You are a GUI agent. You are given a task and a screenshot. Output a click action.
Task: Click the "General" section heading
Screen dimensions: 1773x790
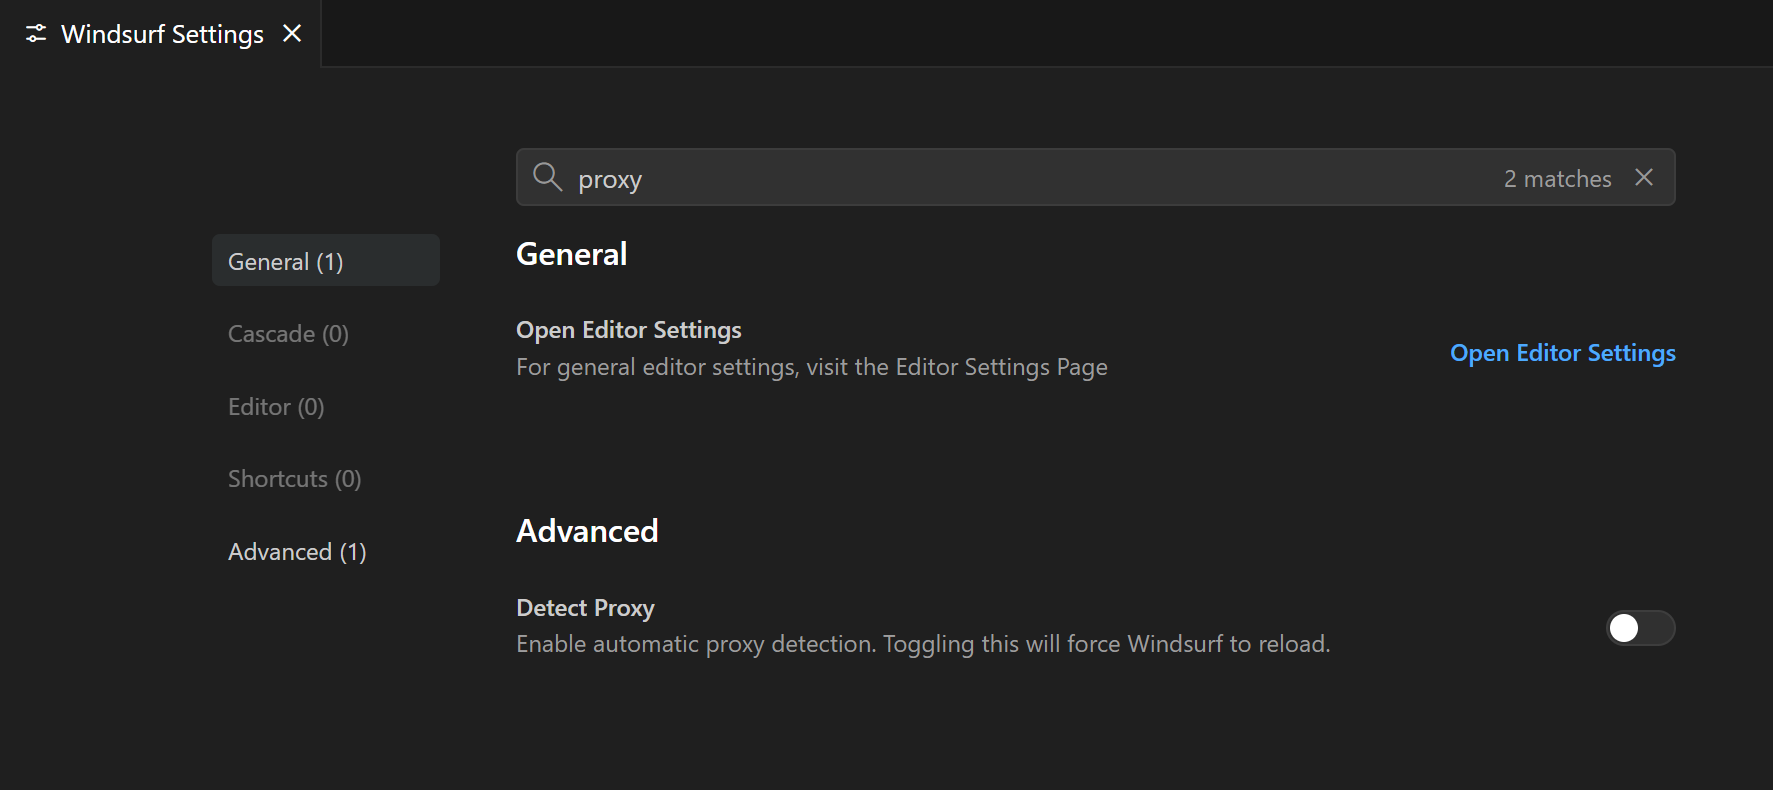click(x=571, y=254)
